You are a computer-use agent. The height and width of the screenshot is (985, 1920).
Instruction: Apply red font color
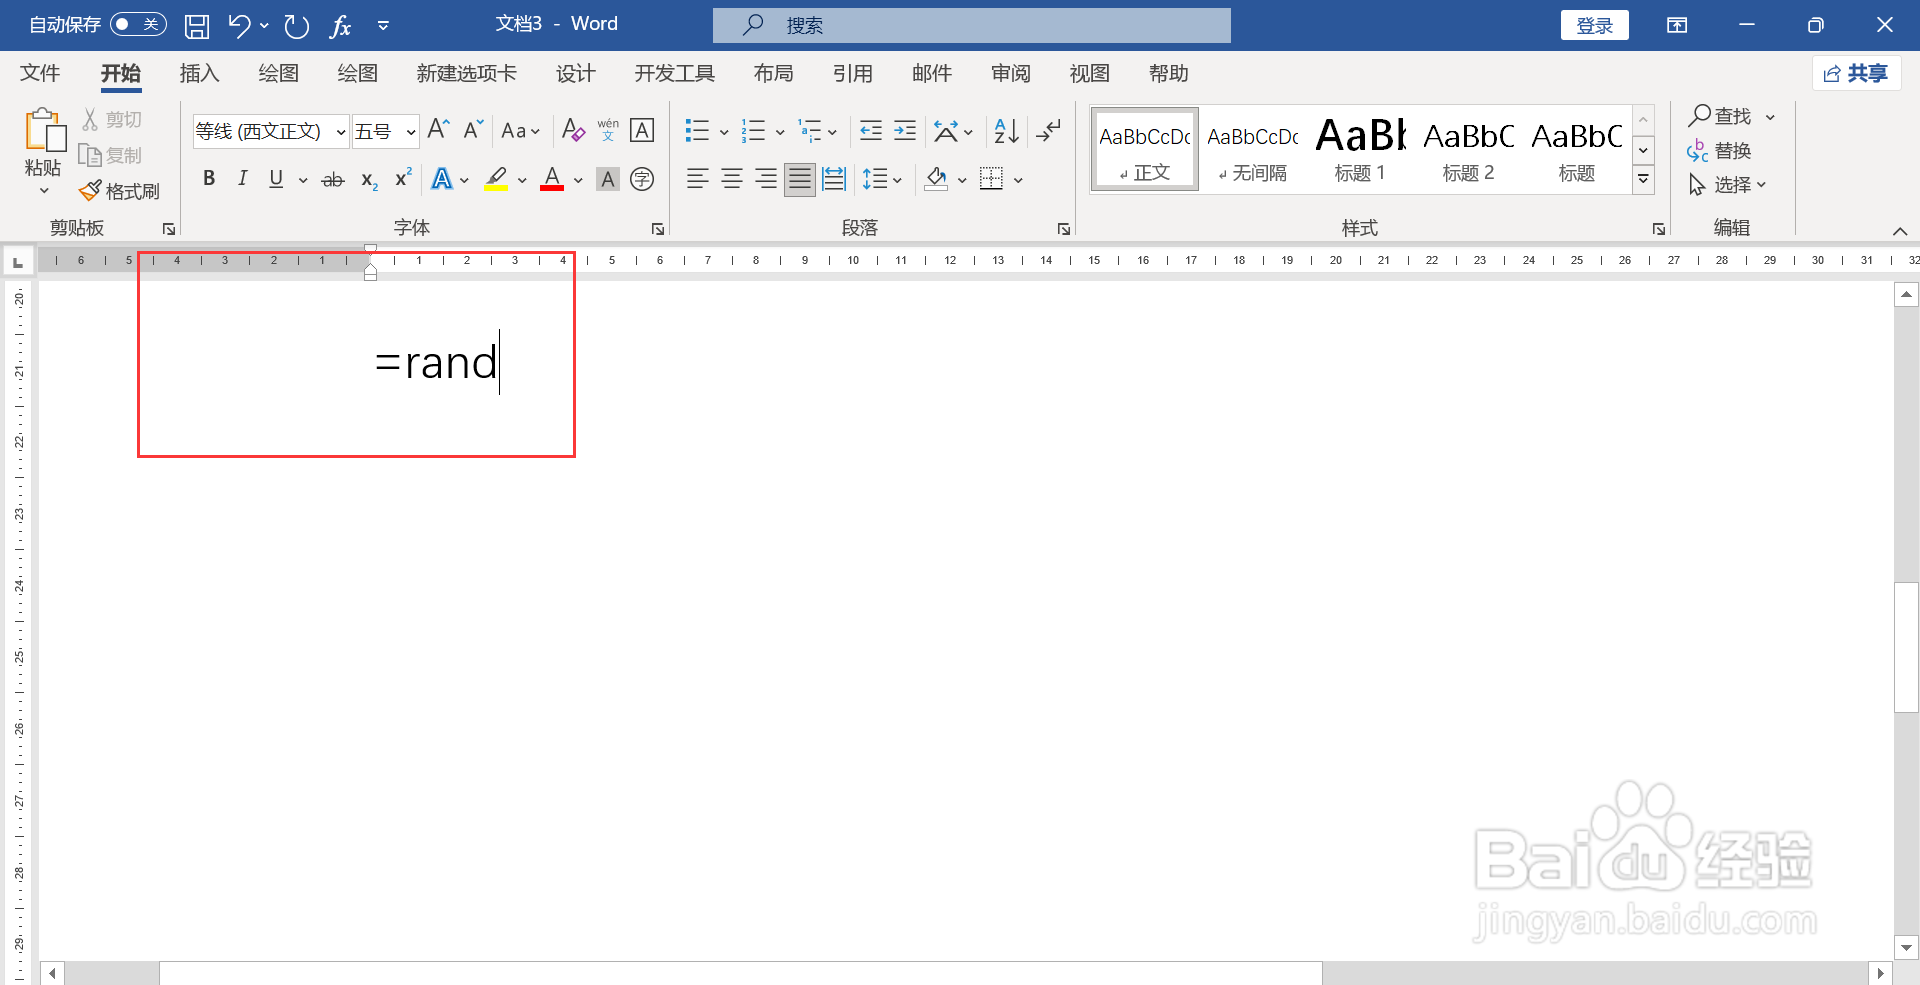point(552,179)
